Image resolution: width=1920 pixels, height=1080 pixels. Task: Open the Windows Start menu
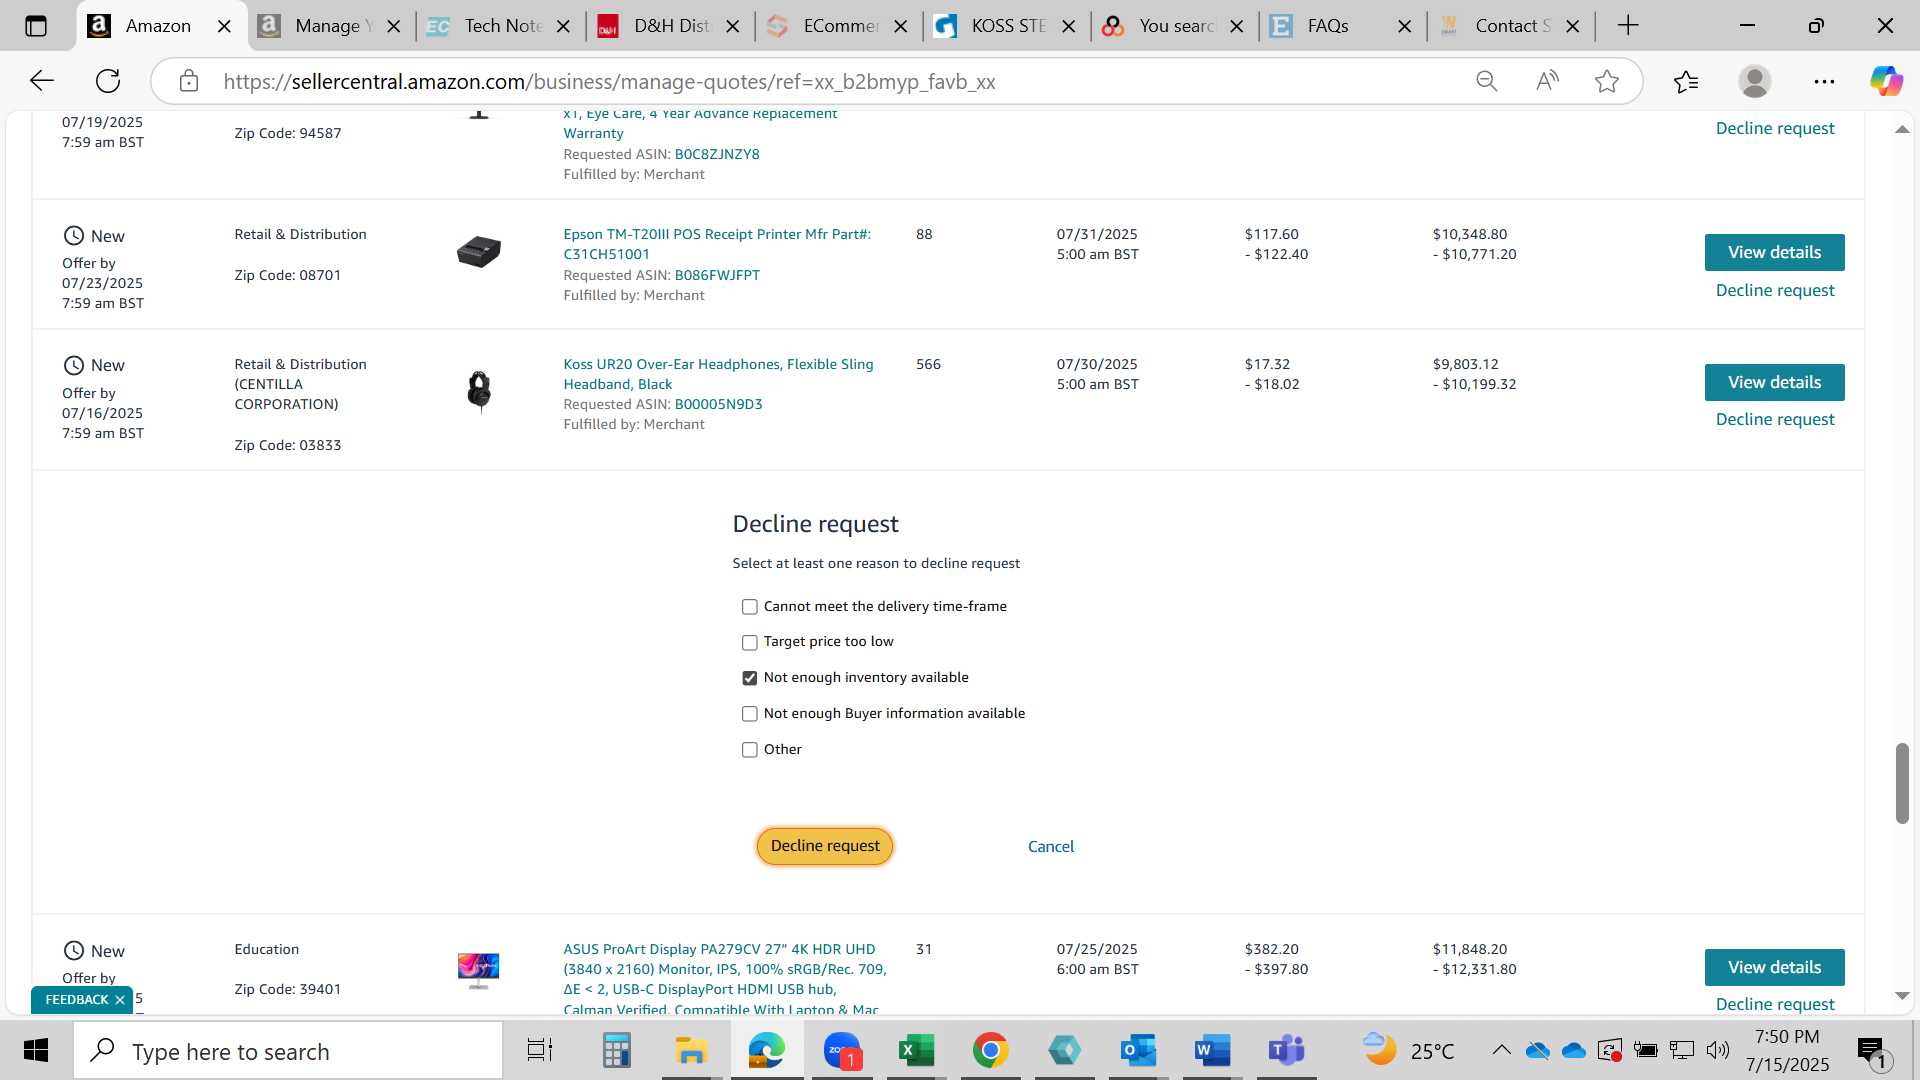coord(36,1051)
